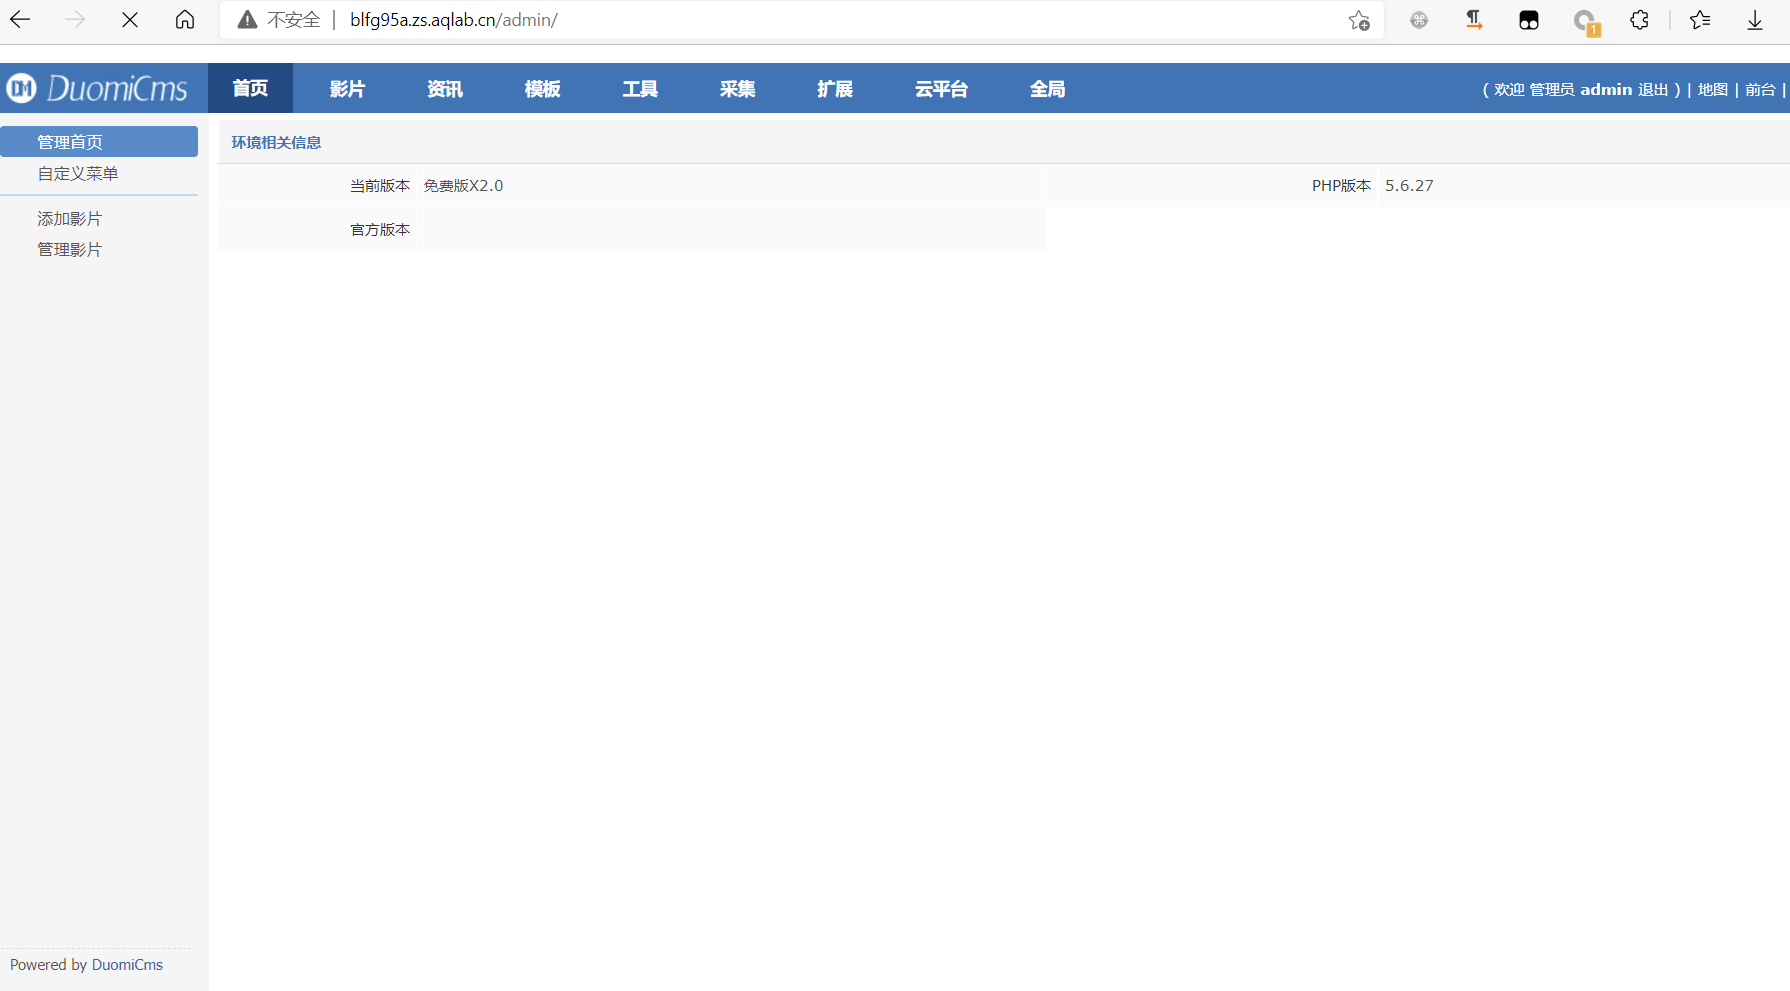Click the 不安全 security warning icon
This screenshot has width=1790, height=991.
tap(246, 19)
